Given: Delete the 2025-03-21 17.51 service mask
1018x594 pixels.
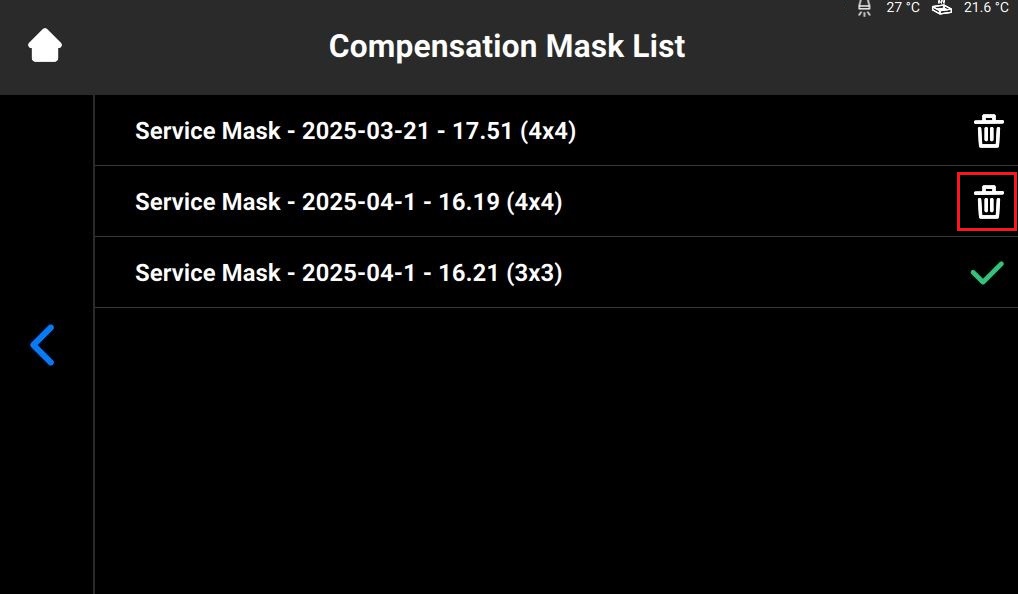Looking at the screenshot, I should pyautogui.click(x=988, y=131).
